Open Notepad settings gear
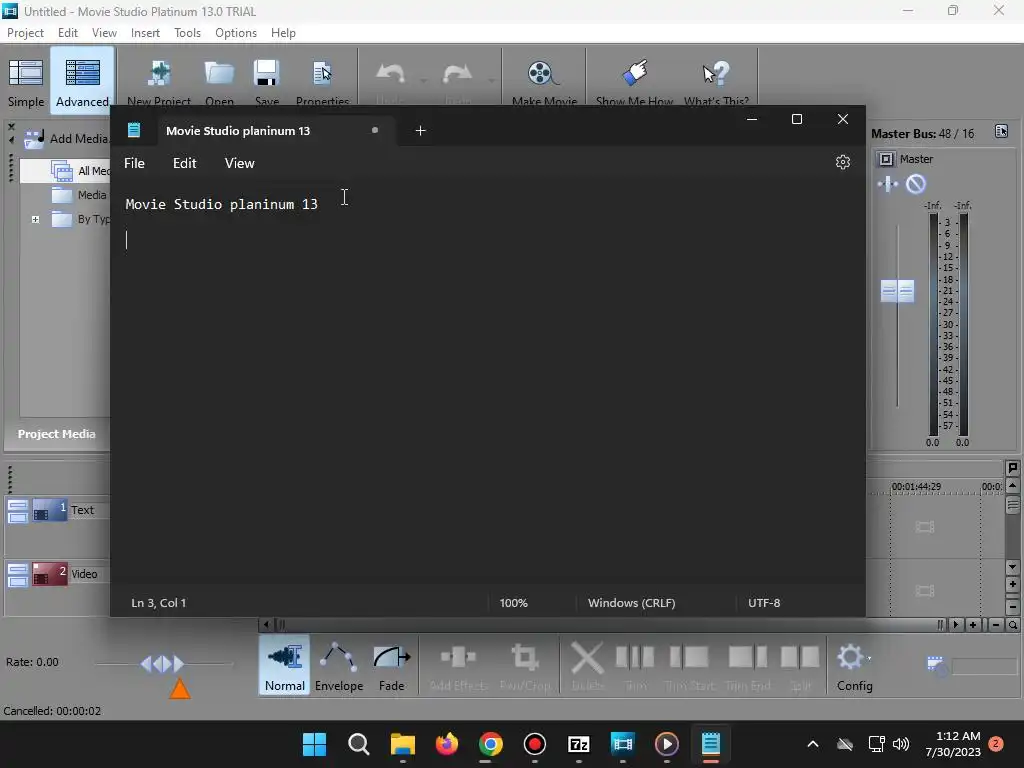The width and height of the screenshot is (1024, 768). click(843, 162)
